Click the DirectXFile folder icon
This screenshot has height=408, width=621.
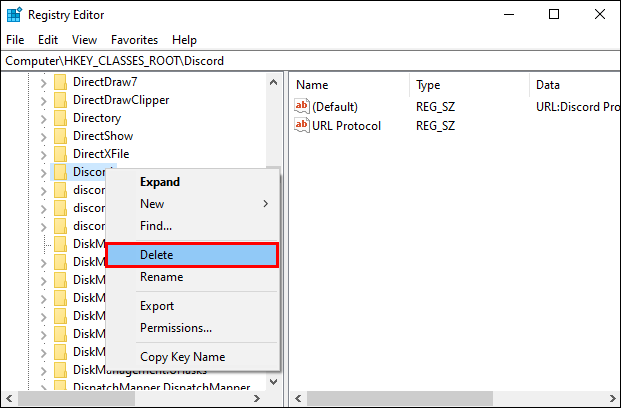[x=60, y=154]
